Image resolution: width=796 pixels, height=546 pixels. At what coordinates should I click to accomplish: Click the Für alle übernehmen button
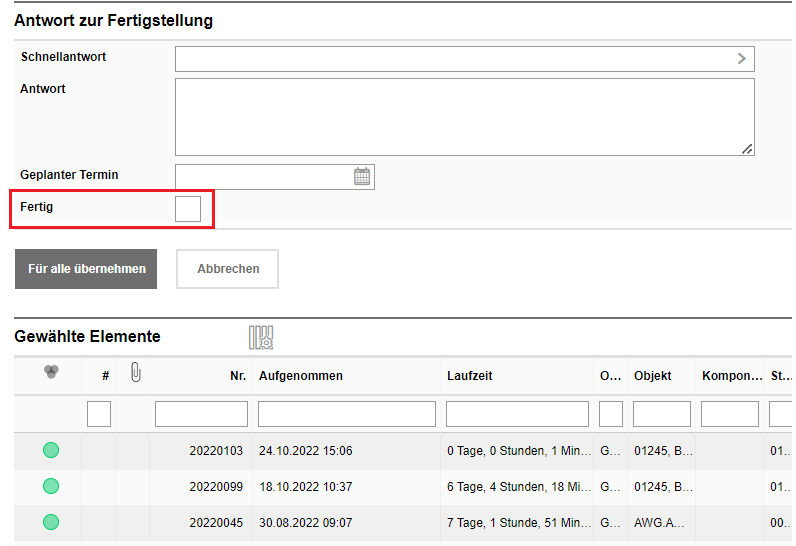pos(86,269)
